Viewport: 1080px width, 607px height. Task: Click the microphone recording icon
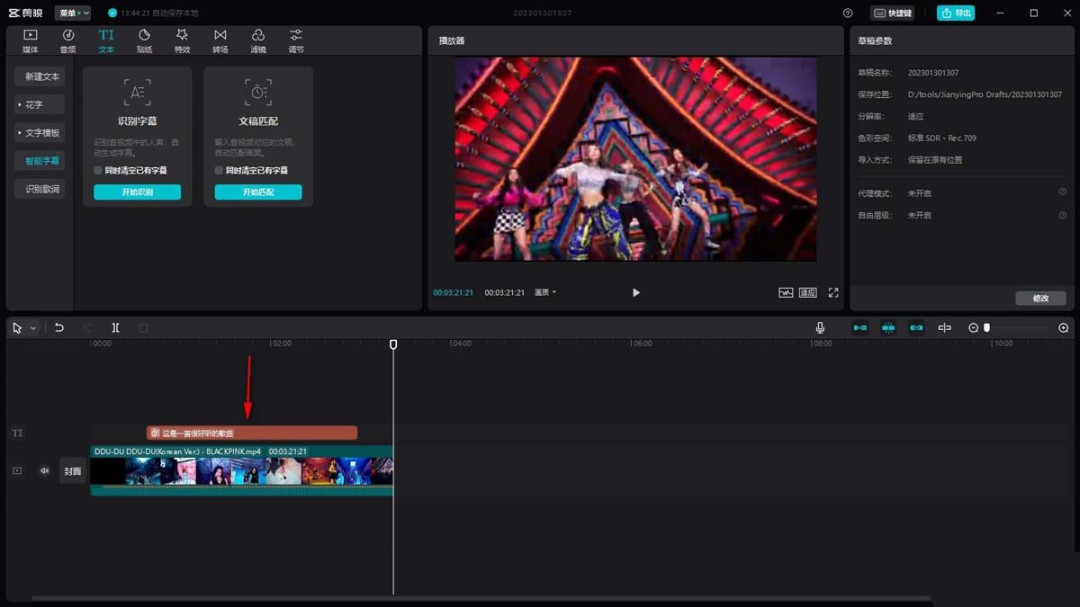pos(820,327)
